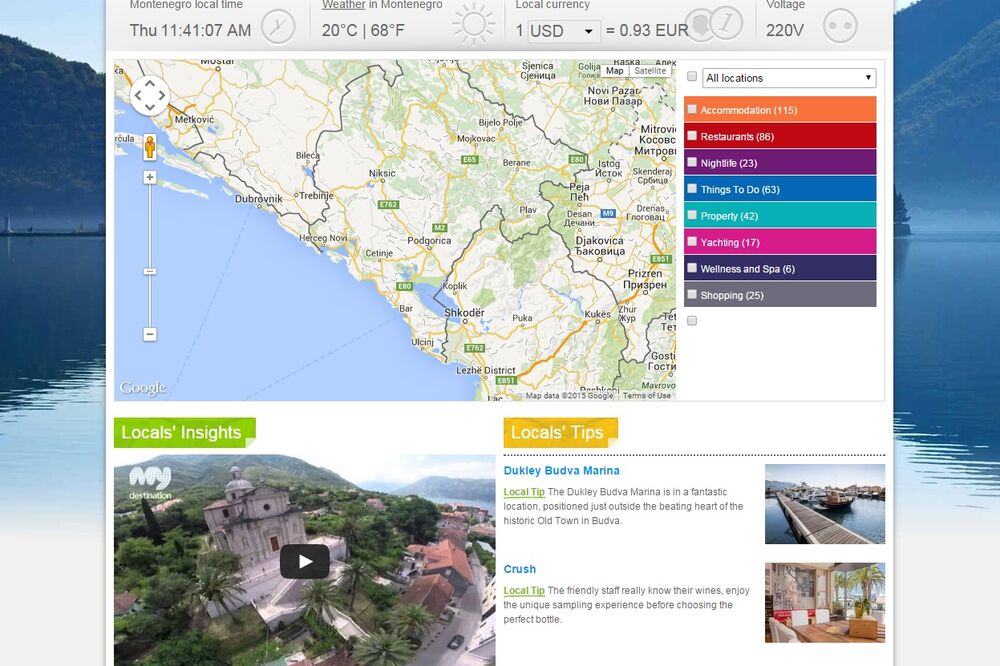Enable the Accommodation (115) category checkbox

(692, 109)
